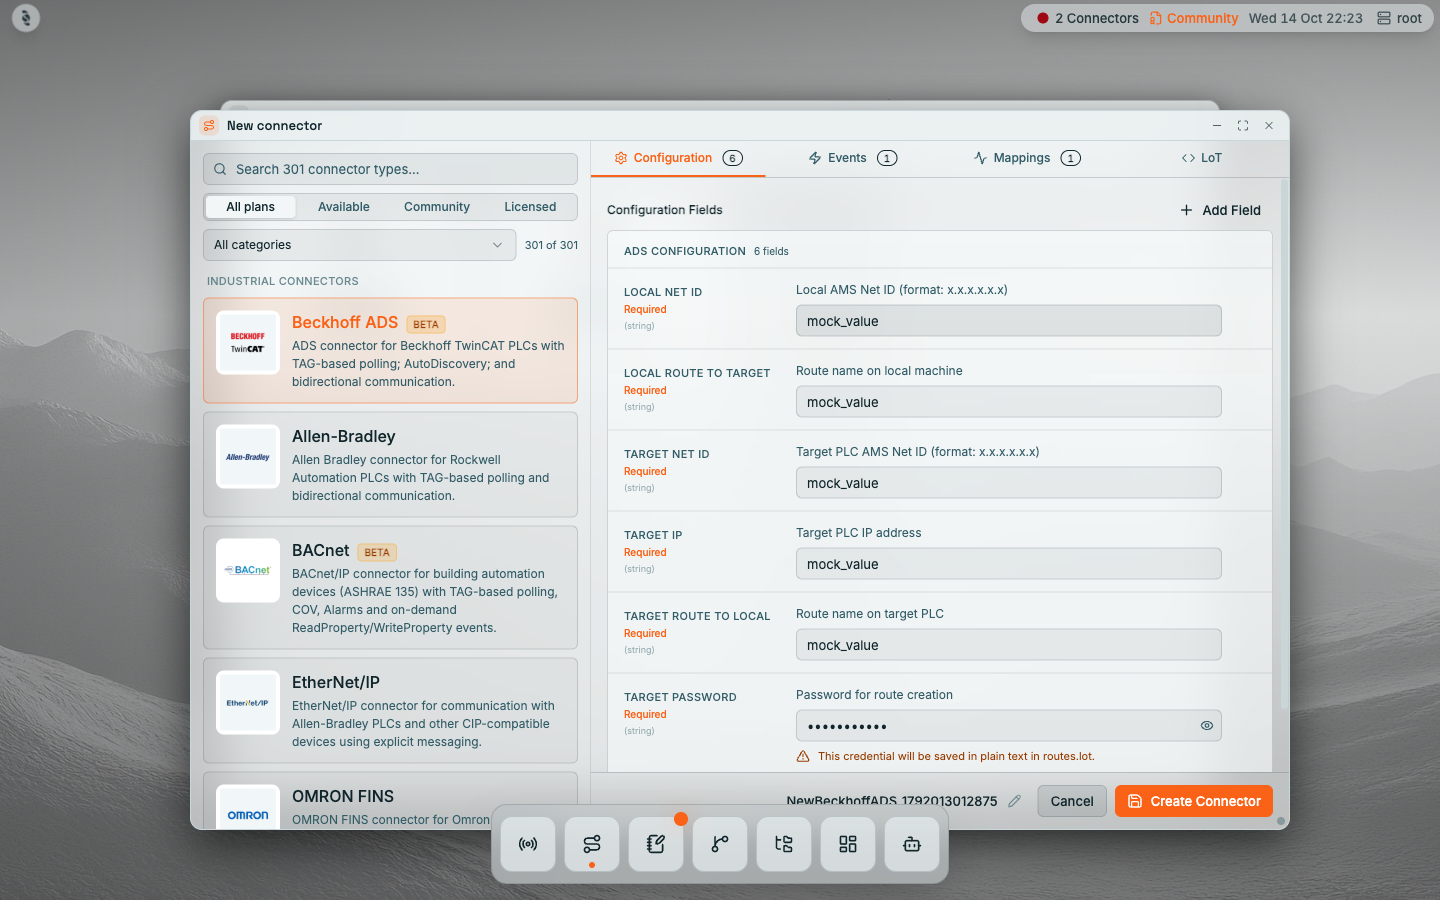The height and width of the screenshot is (900, 1440).
Task: Open the git branch dock icon
Action: 720,844
